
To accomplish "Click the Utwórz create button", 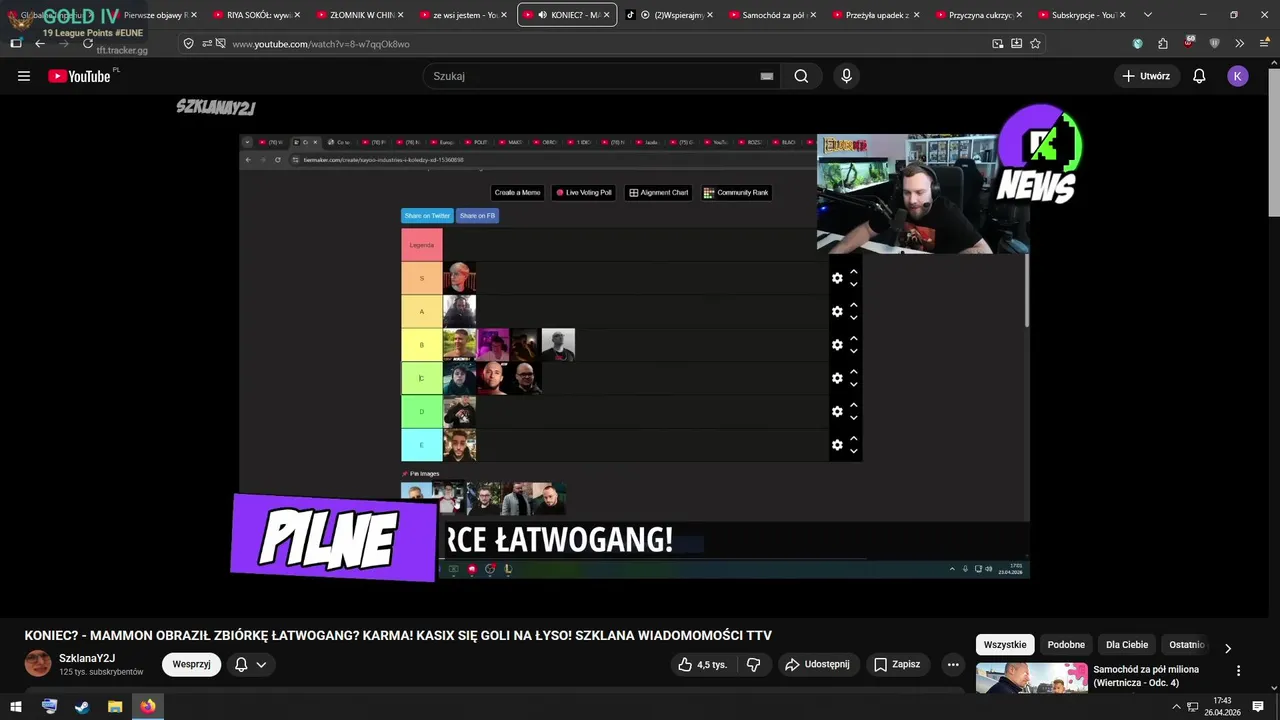I will coord(1146,76).
